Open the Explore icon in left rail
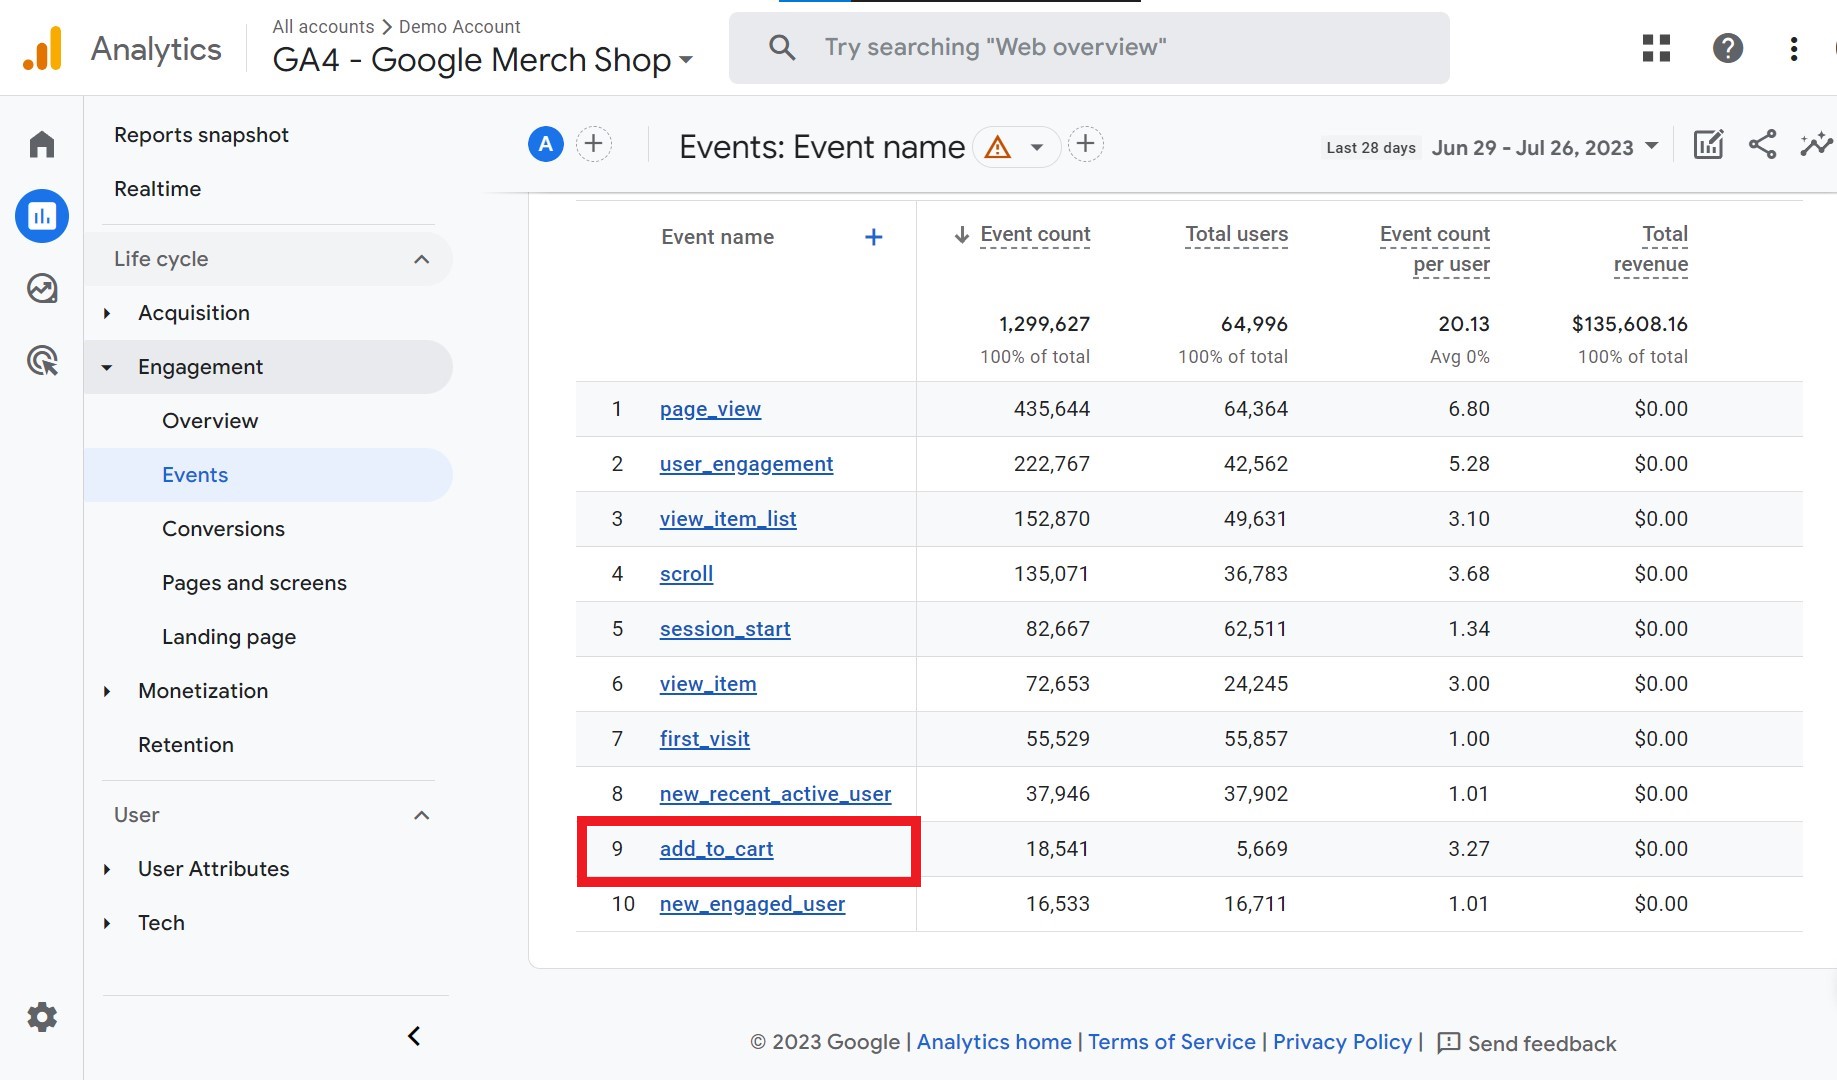 point(42,288)
